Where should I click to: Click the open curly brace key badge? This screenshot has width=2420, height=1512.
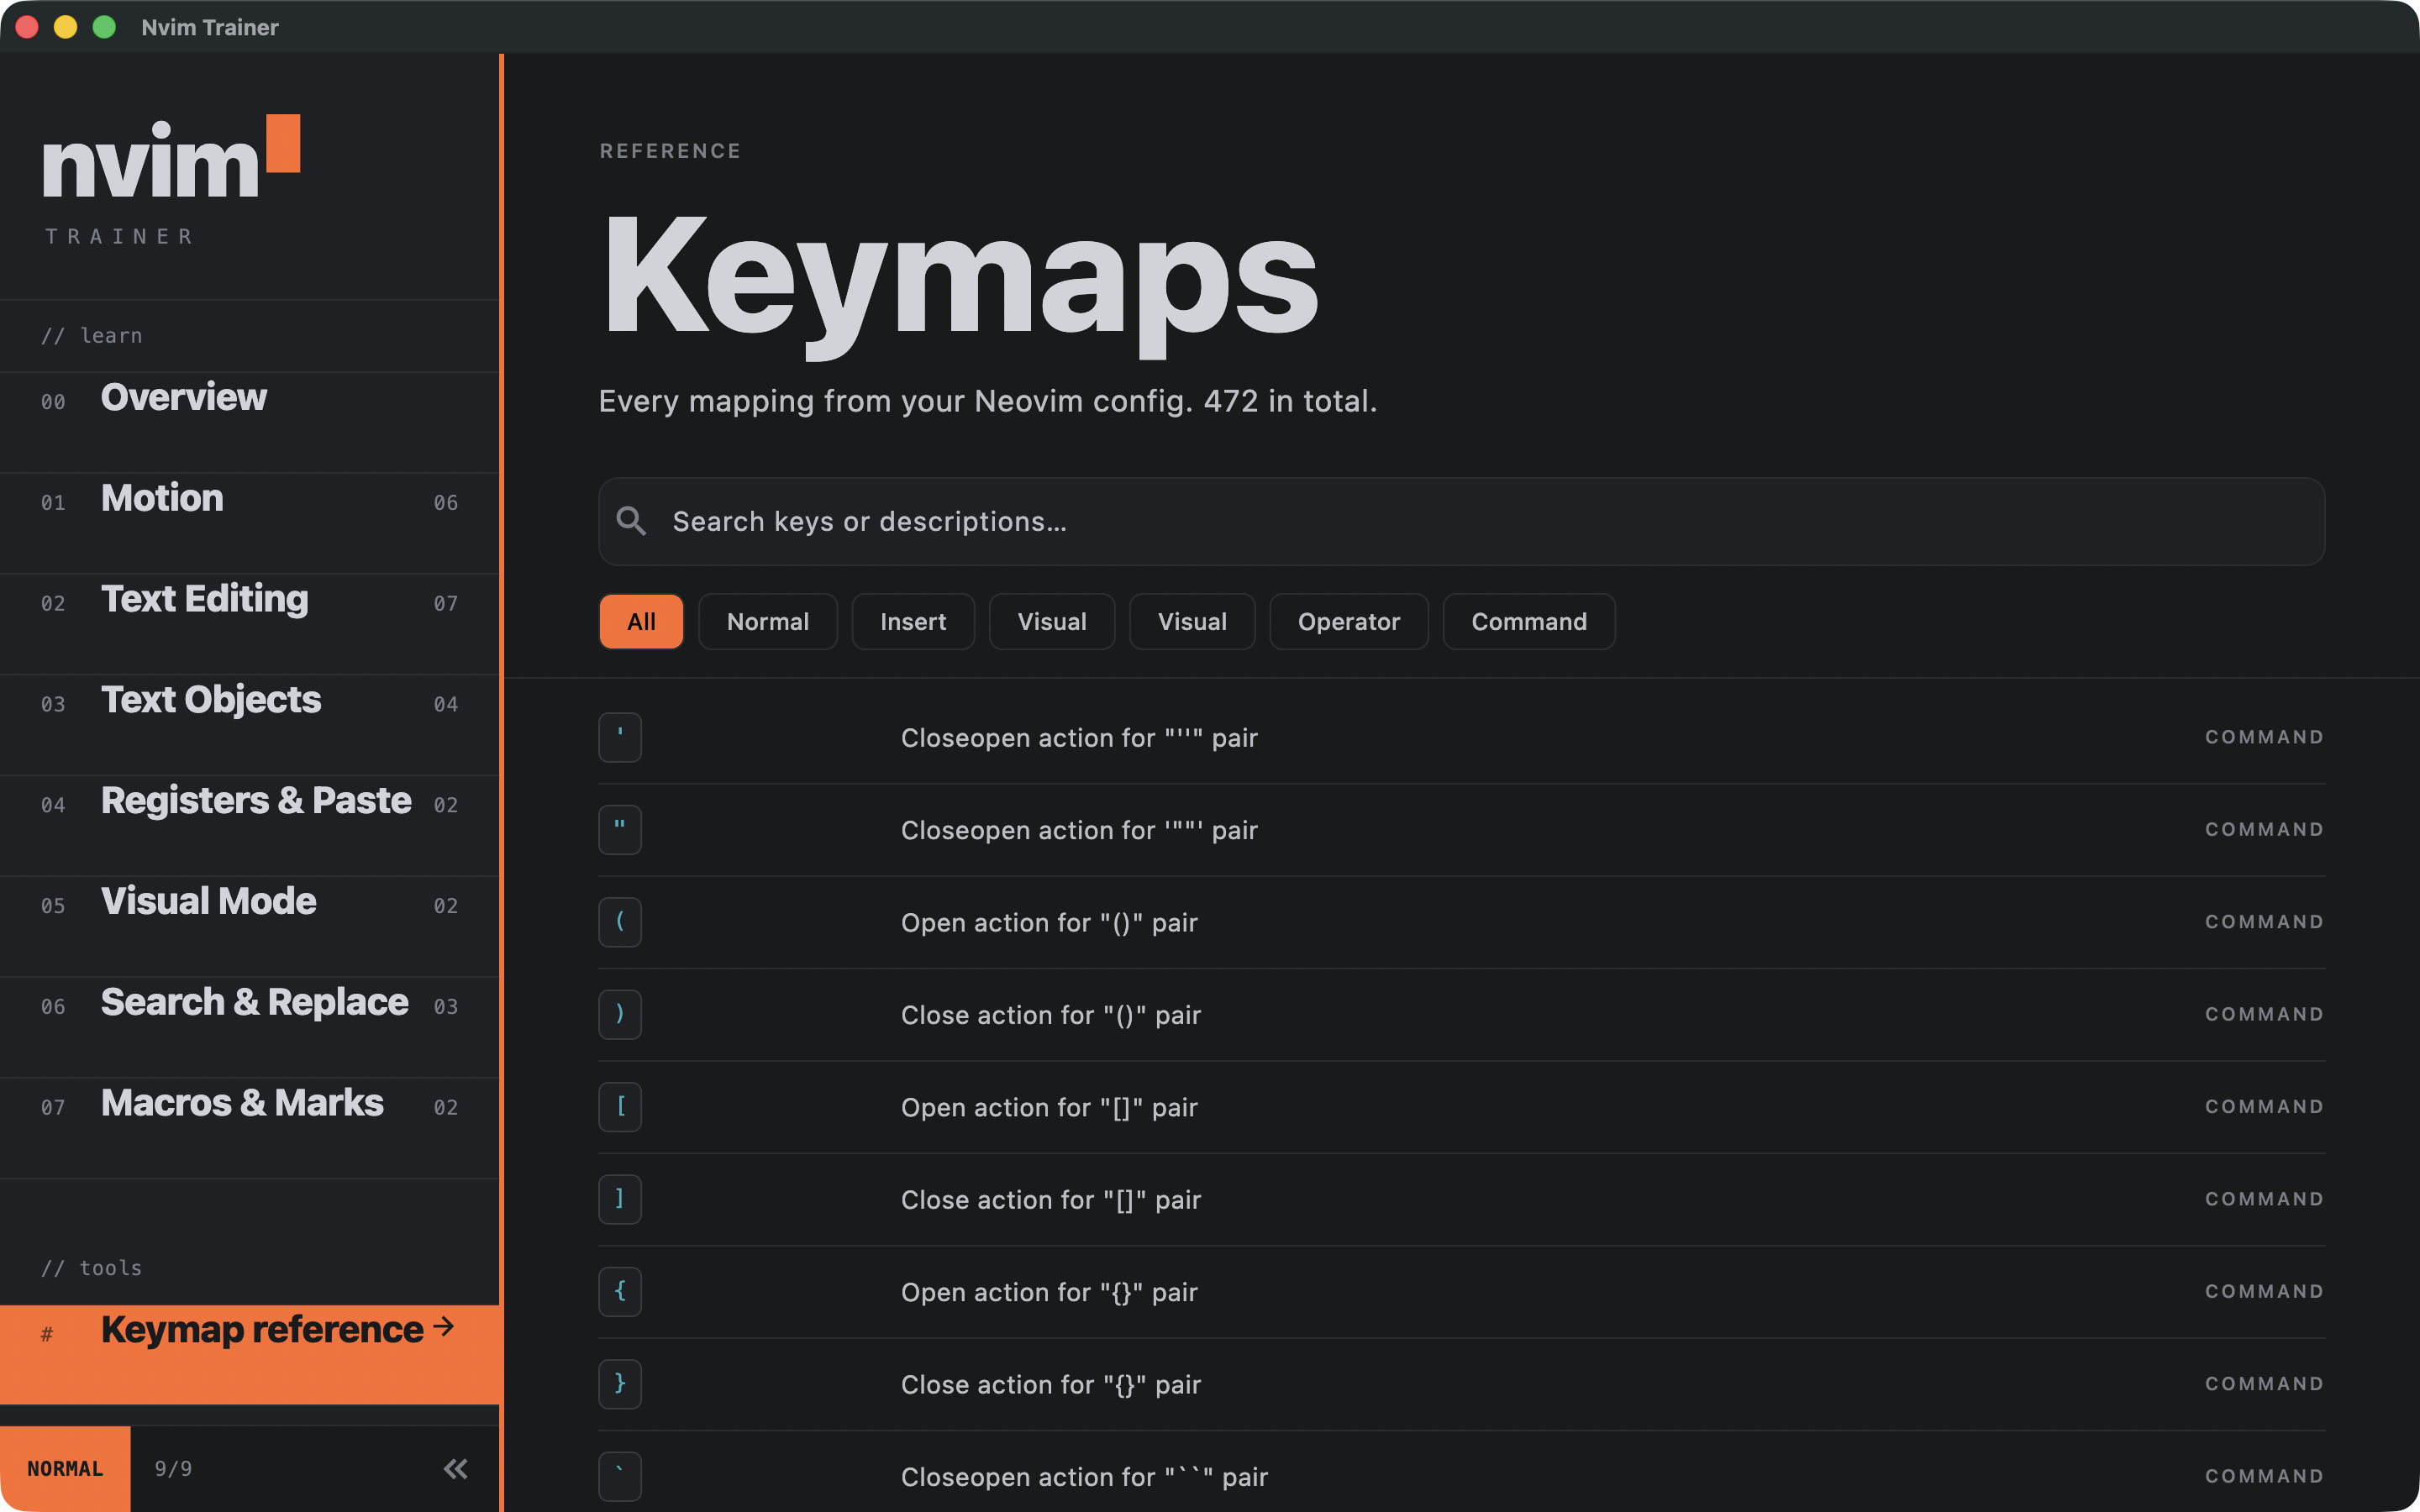620,1291
